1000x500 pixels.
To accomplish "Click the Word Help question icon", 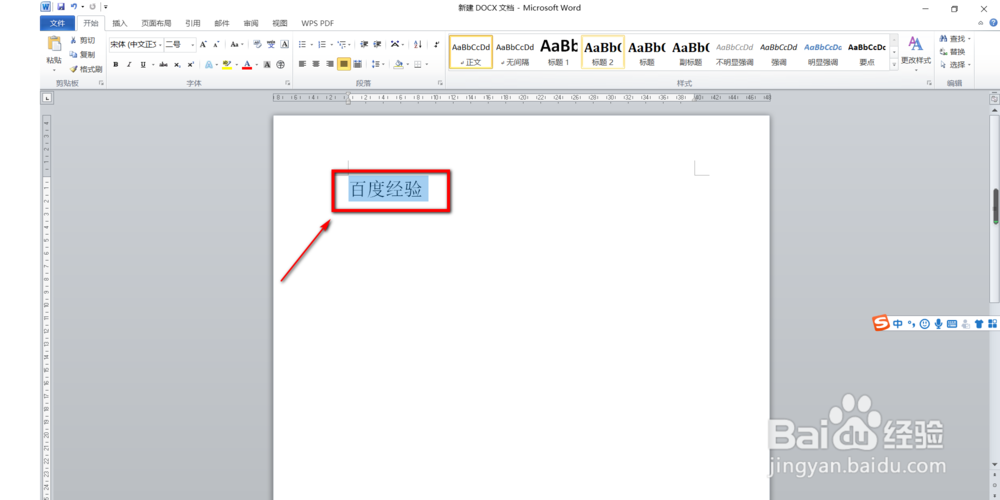I will pyautogui.click(x=993, y=22).
